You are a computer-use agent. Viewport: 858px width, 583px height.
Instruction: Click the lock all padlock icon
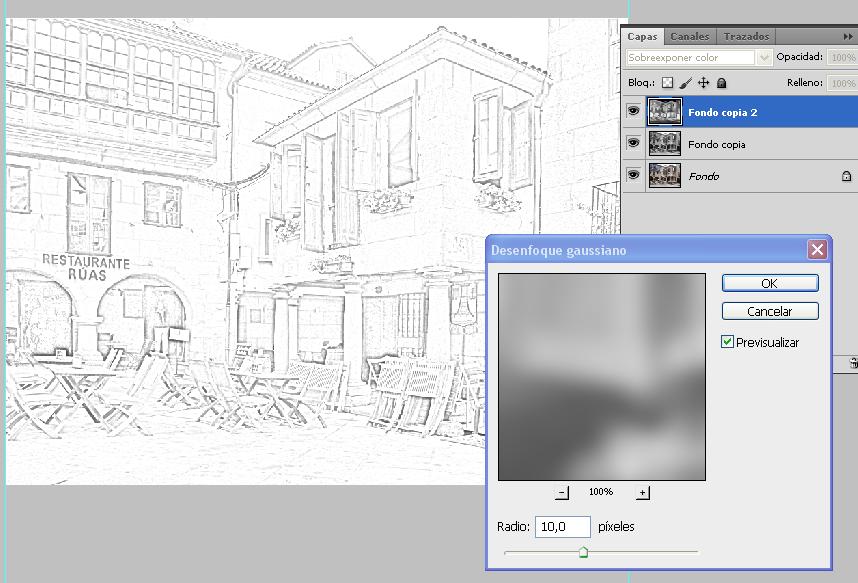click(721, 83)
